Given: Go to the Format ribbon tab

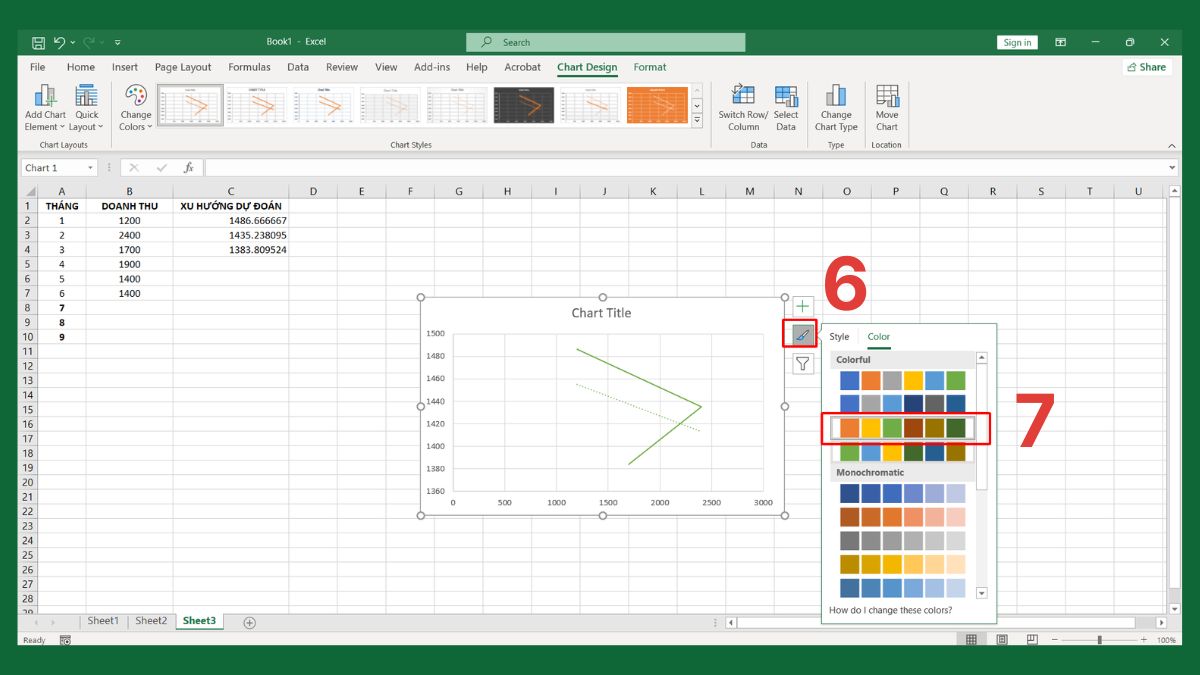Looking at the screenshot, I should point(650,67).
